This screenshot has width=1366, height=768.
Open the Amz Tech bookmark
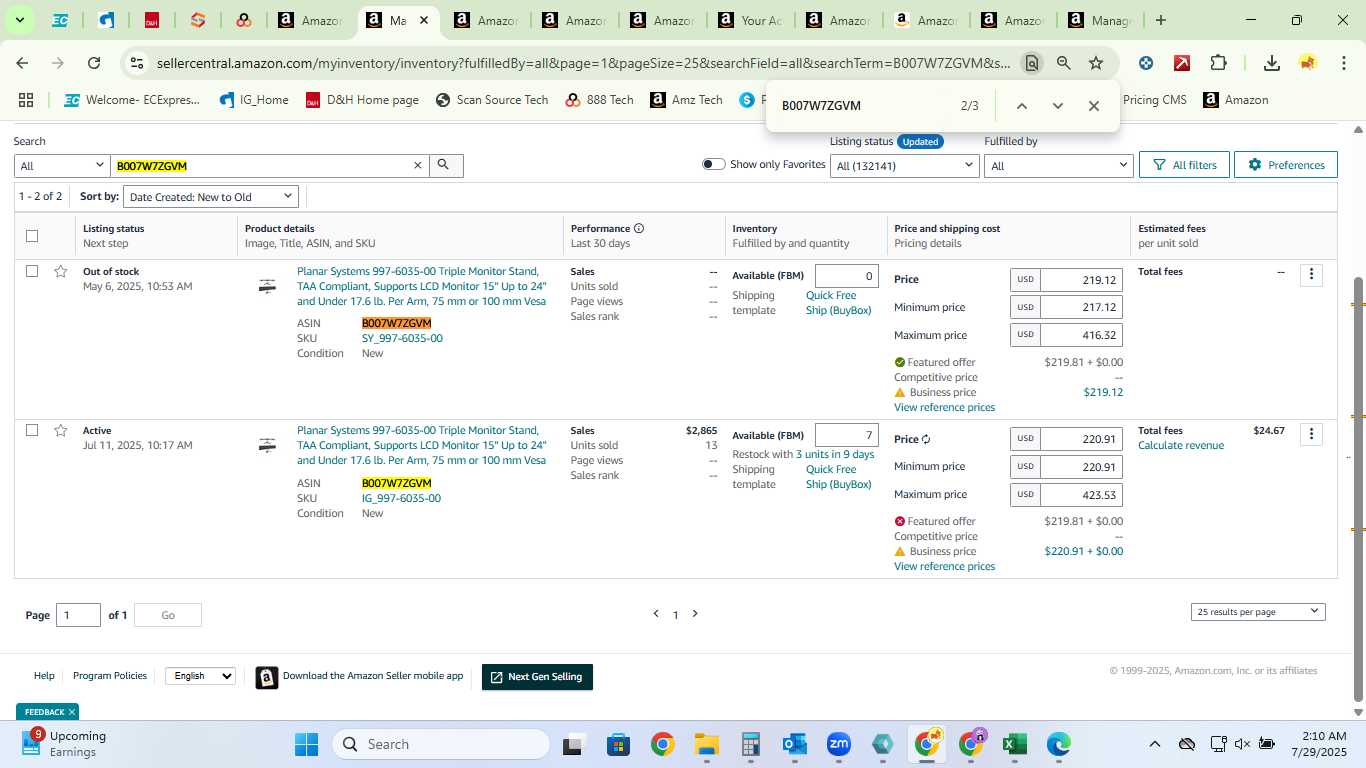(x=686, y=100)
